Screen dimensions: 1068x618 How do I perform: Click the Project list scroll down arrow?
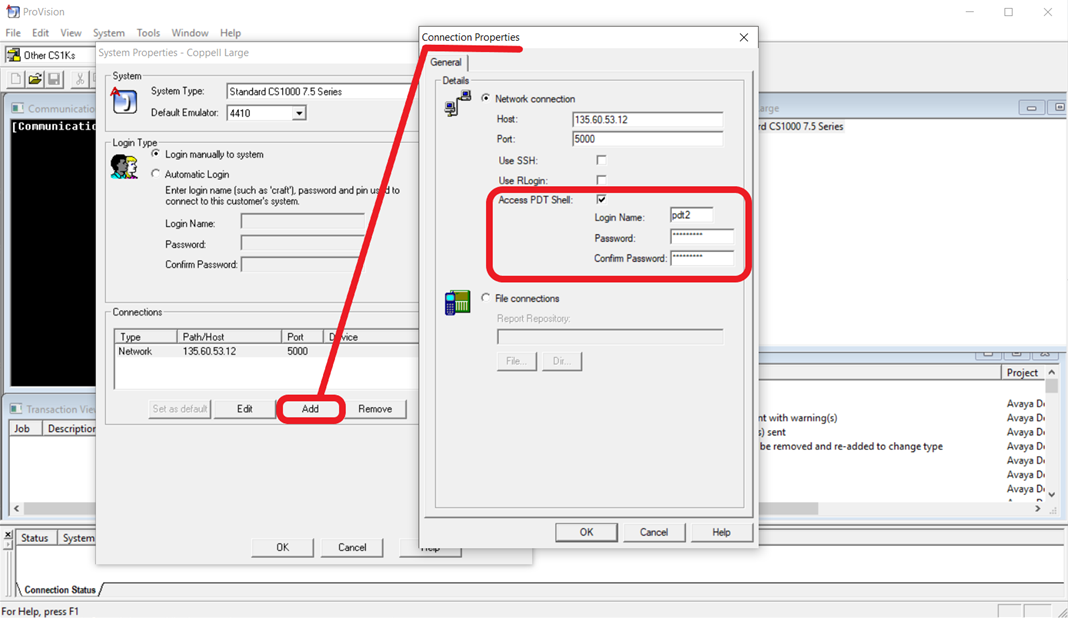[x=1052, y=495]
